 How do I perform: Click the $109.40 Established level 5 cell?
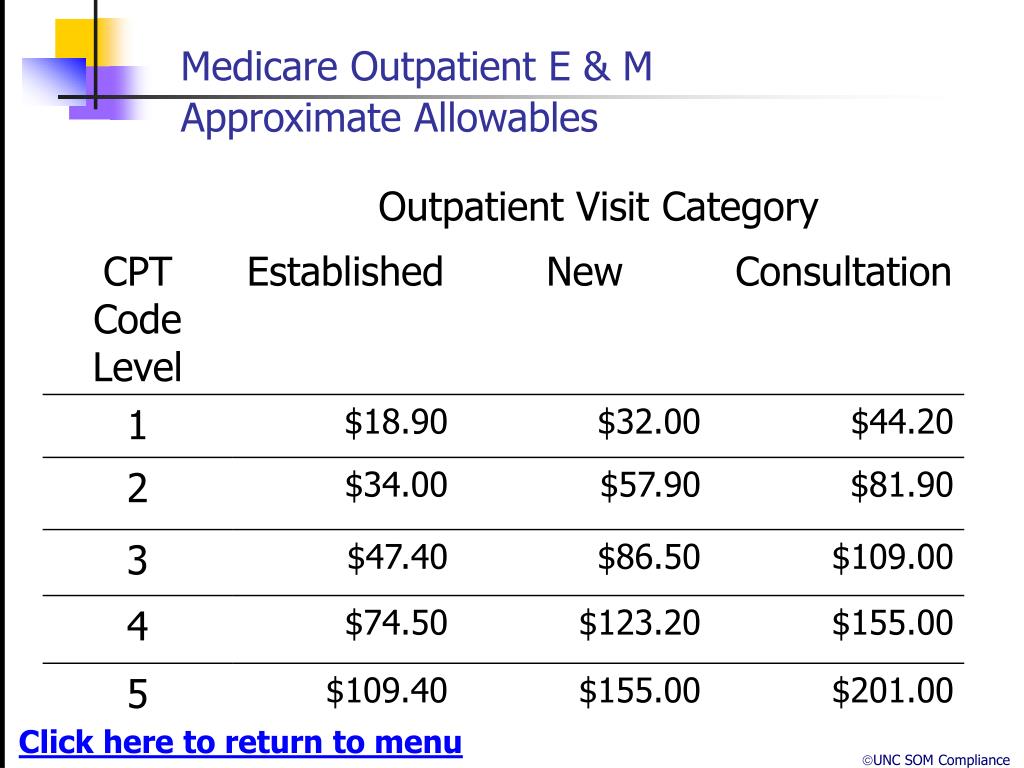(x=387, y=691)
